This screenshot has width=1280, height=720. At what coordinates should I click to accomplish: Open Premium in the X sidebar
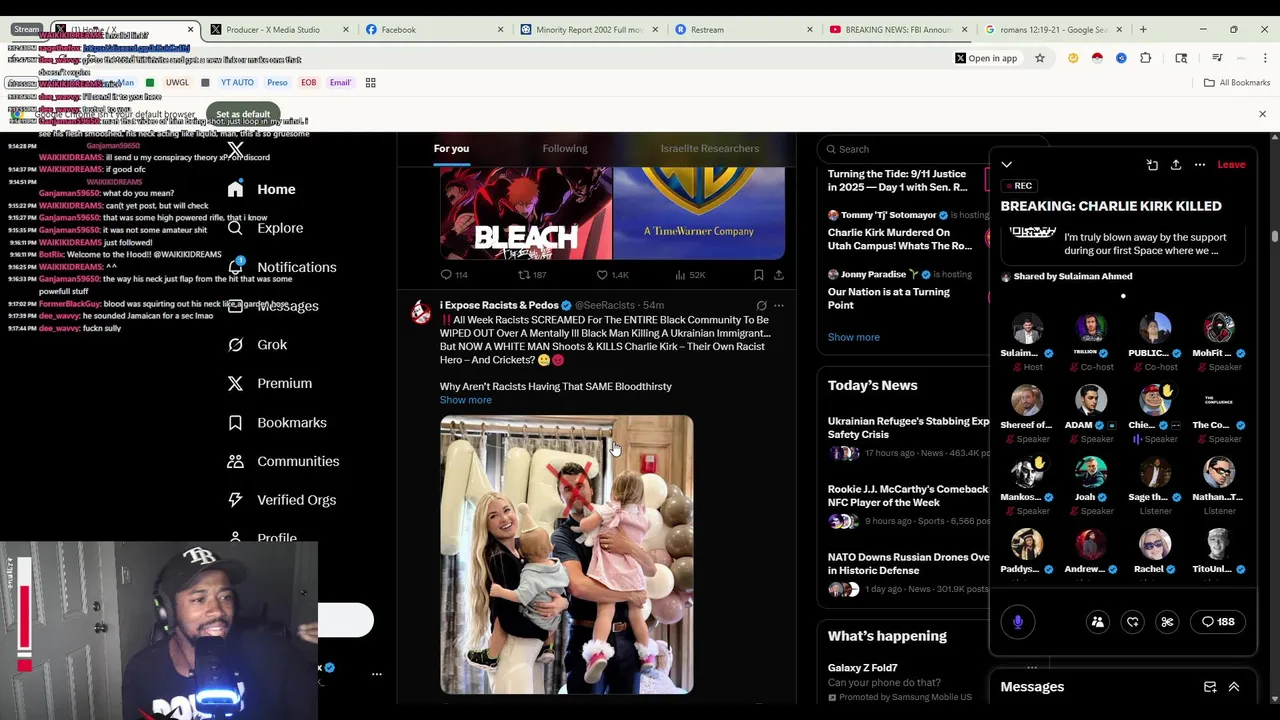pyautogui.click(x=270, y=383)
